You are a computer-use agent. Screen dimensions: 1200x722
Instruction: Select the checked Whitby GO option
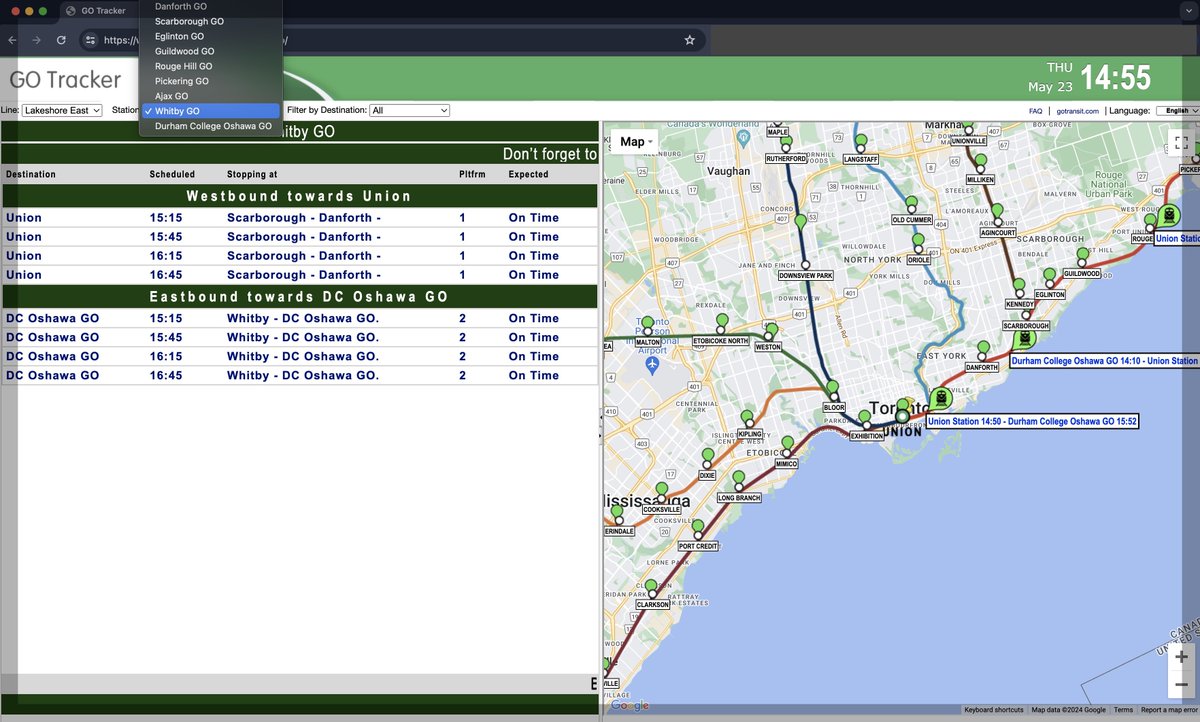[210, 111]
